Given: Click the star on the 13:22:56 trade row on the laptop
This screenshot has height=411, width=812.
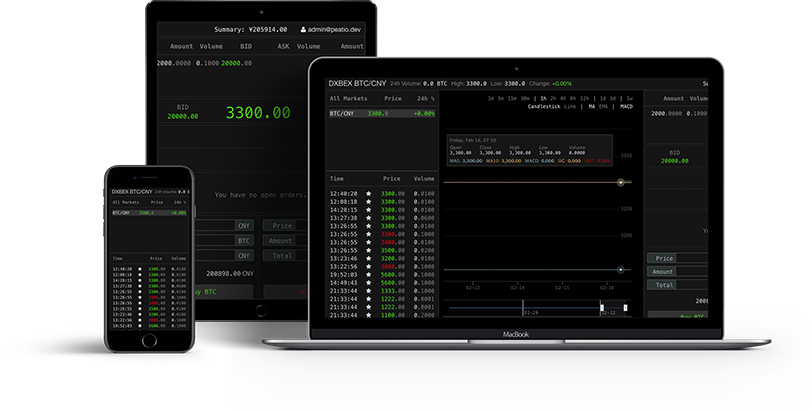Looking at the screenshot, I should (x=369, y=267).
